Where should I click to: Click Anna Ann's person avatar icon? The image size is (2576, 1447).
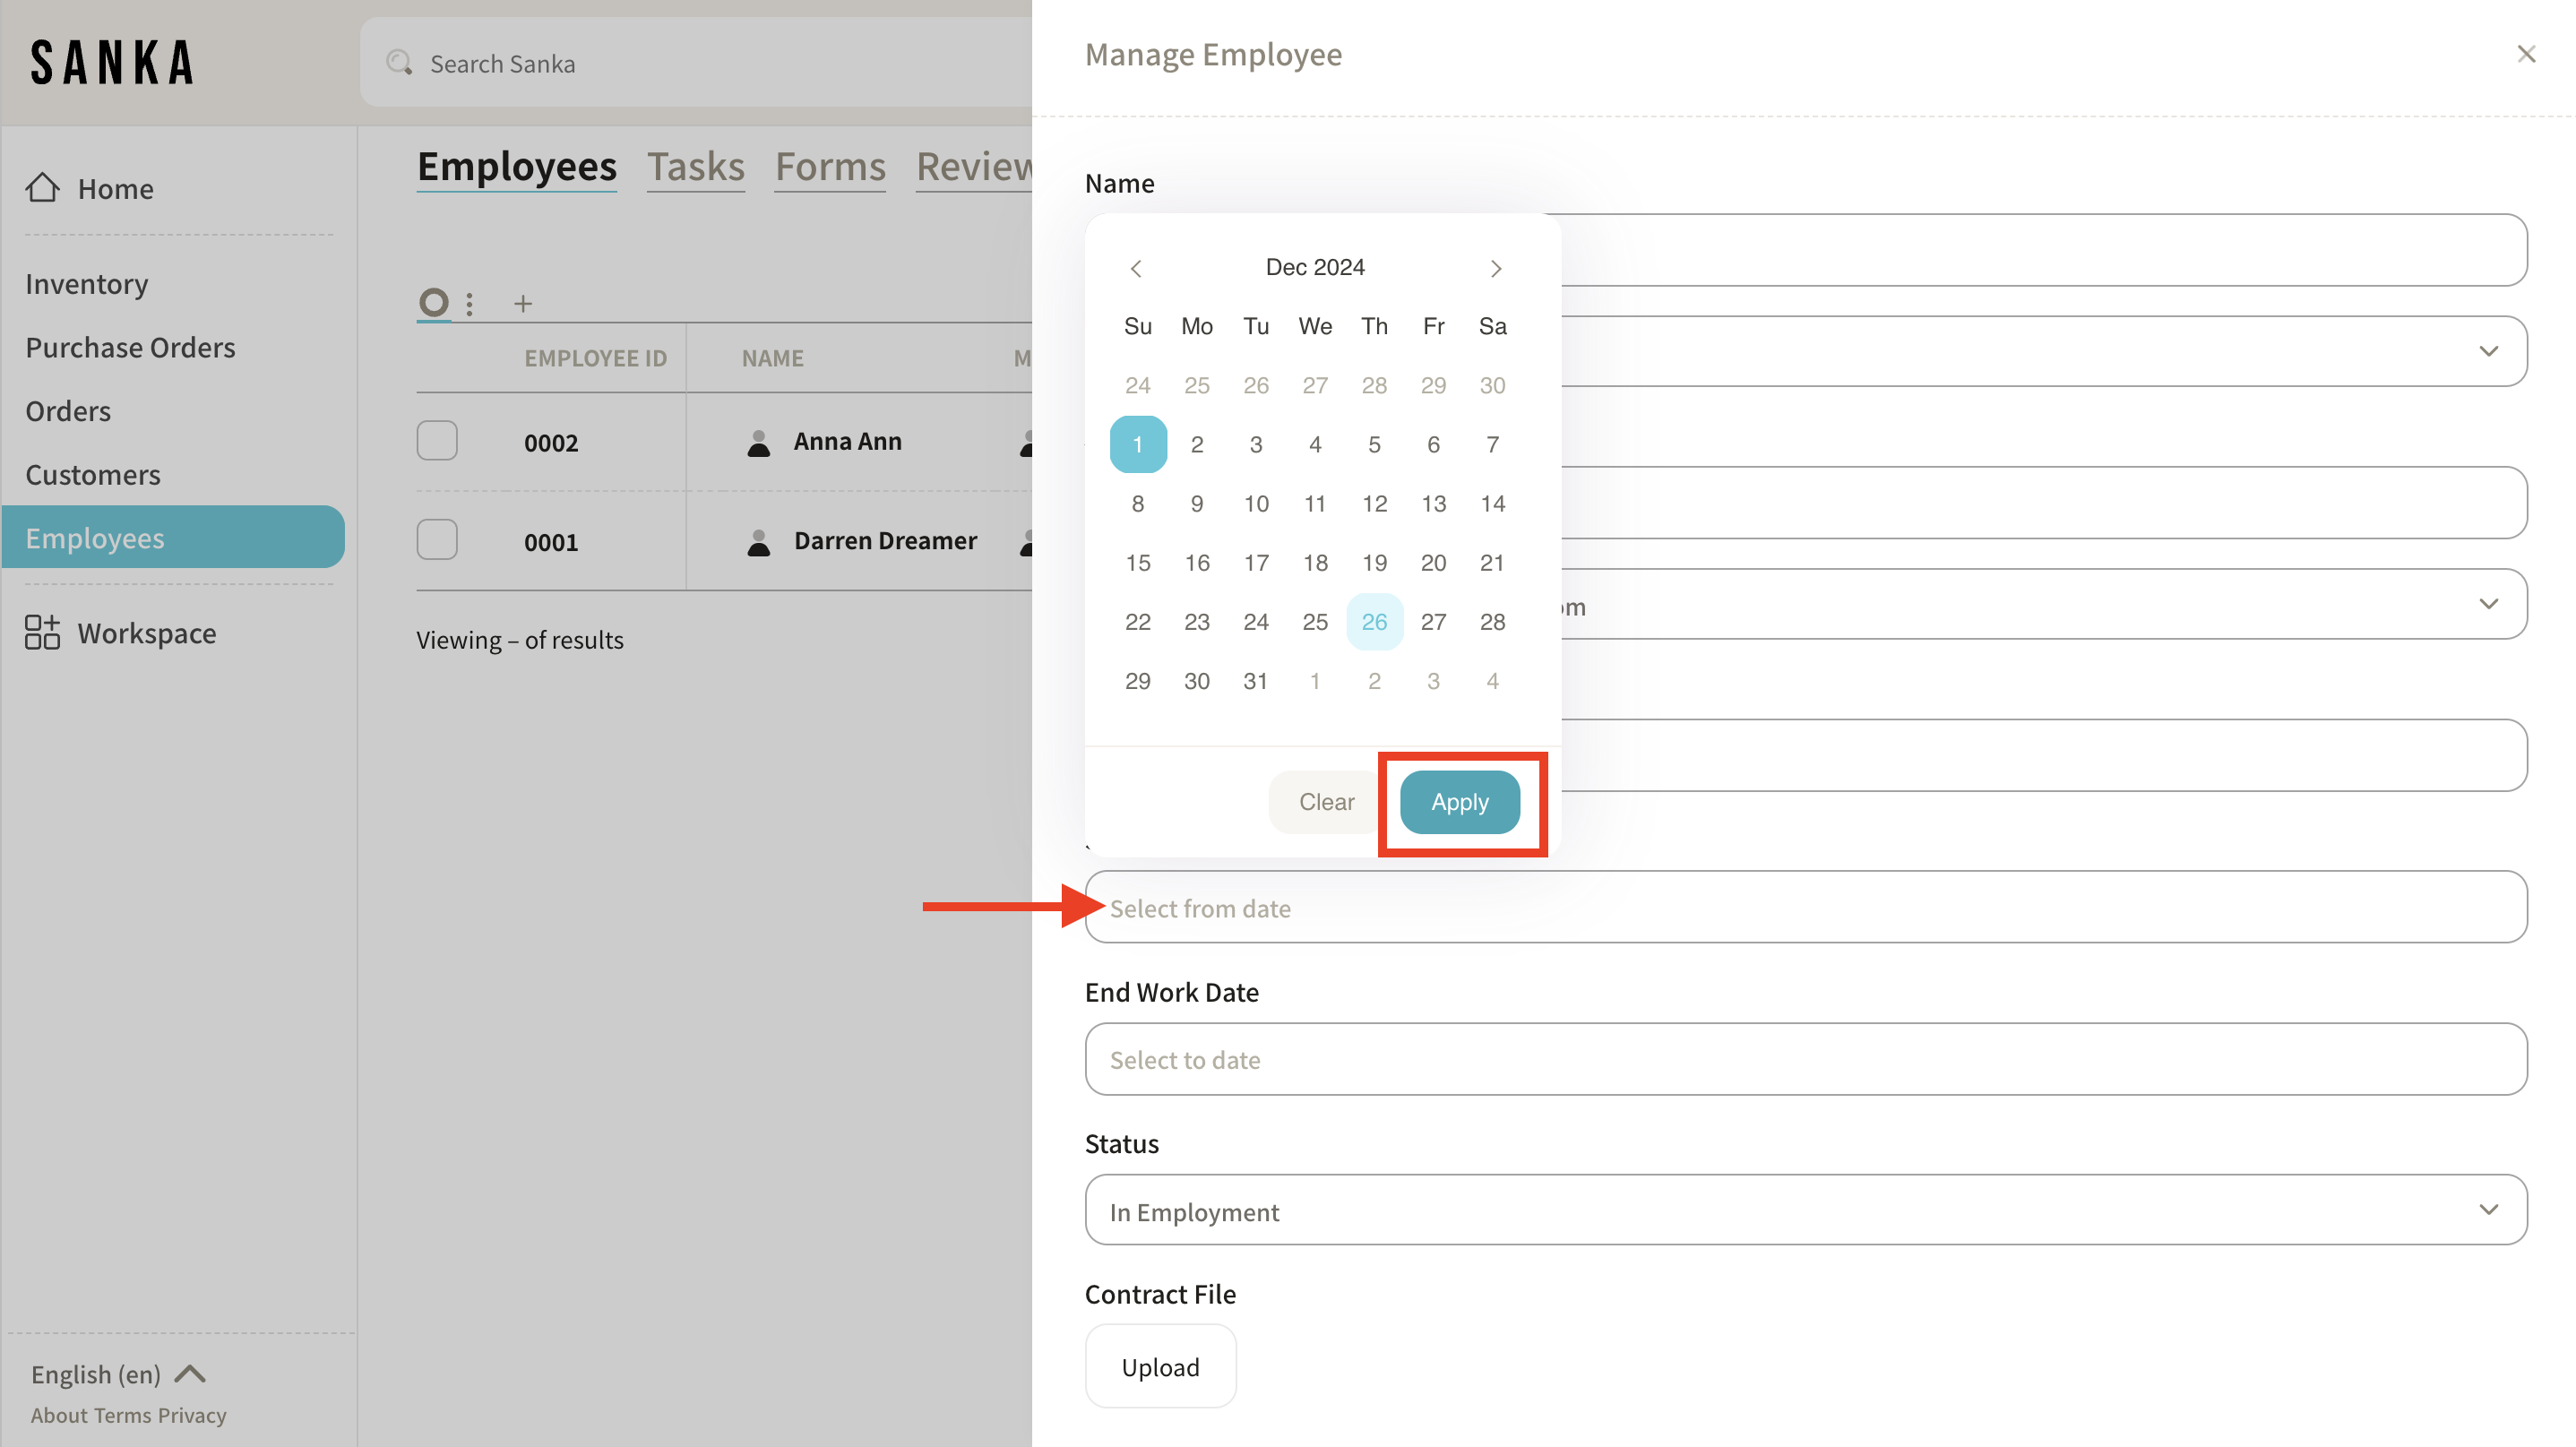point(759,442)
